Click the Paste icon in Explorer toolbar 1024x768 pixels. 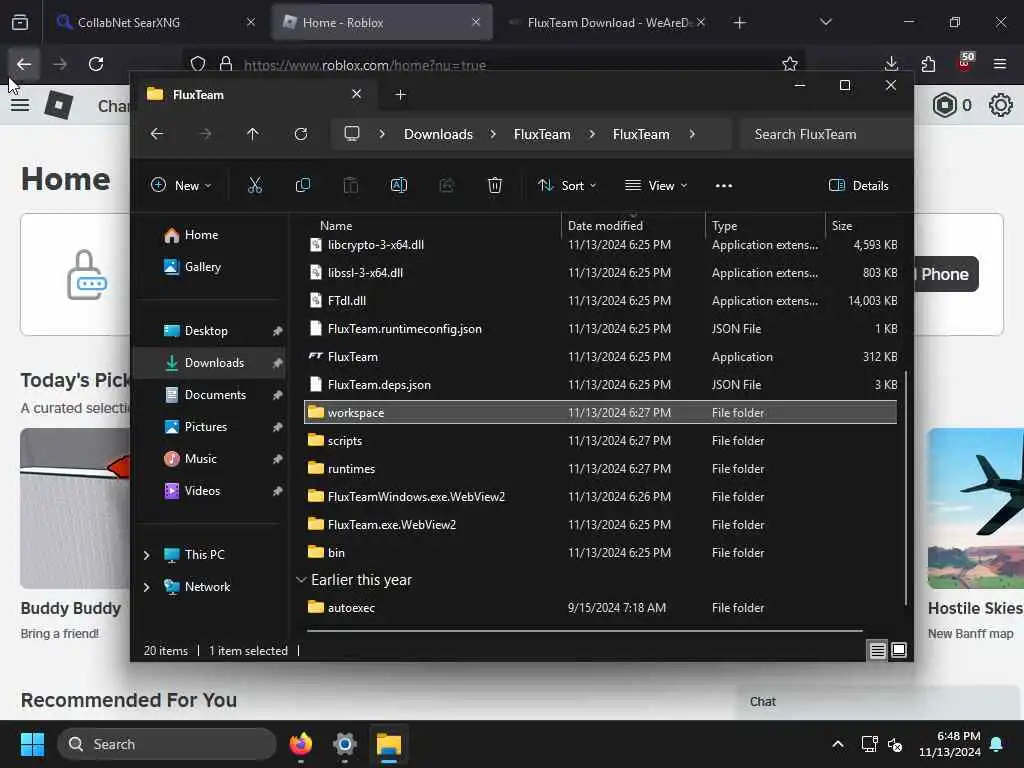[x=351, y=185]
